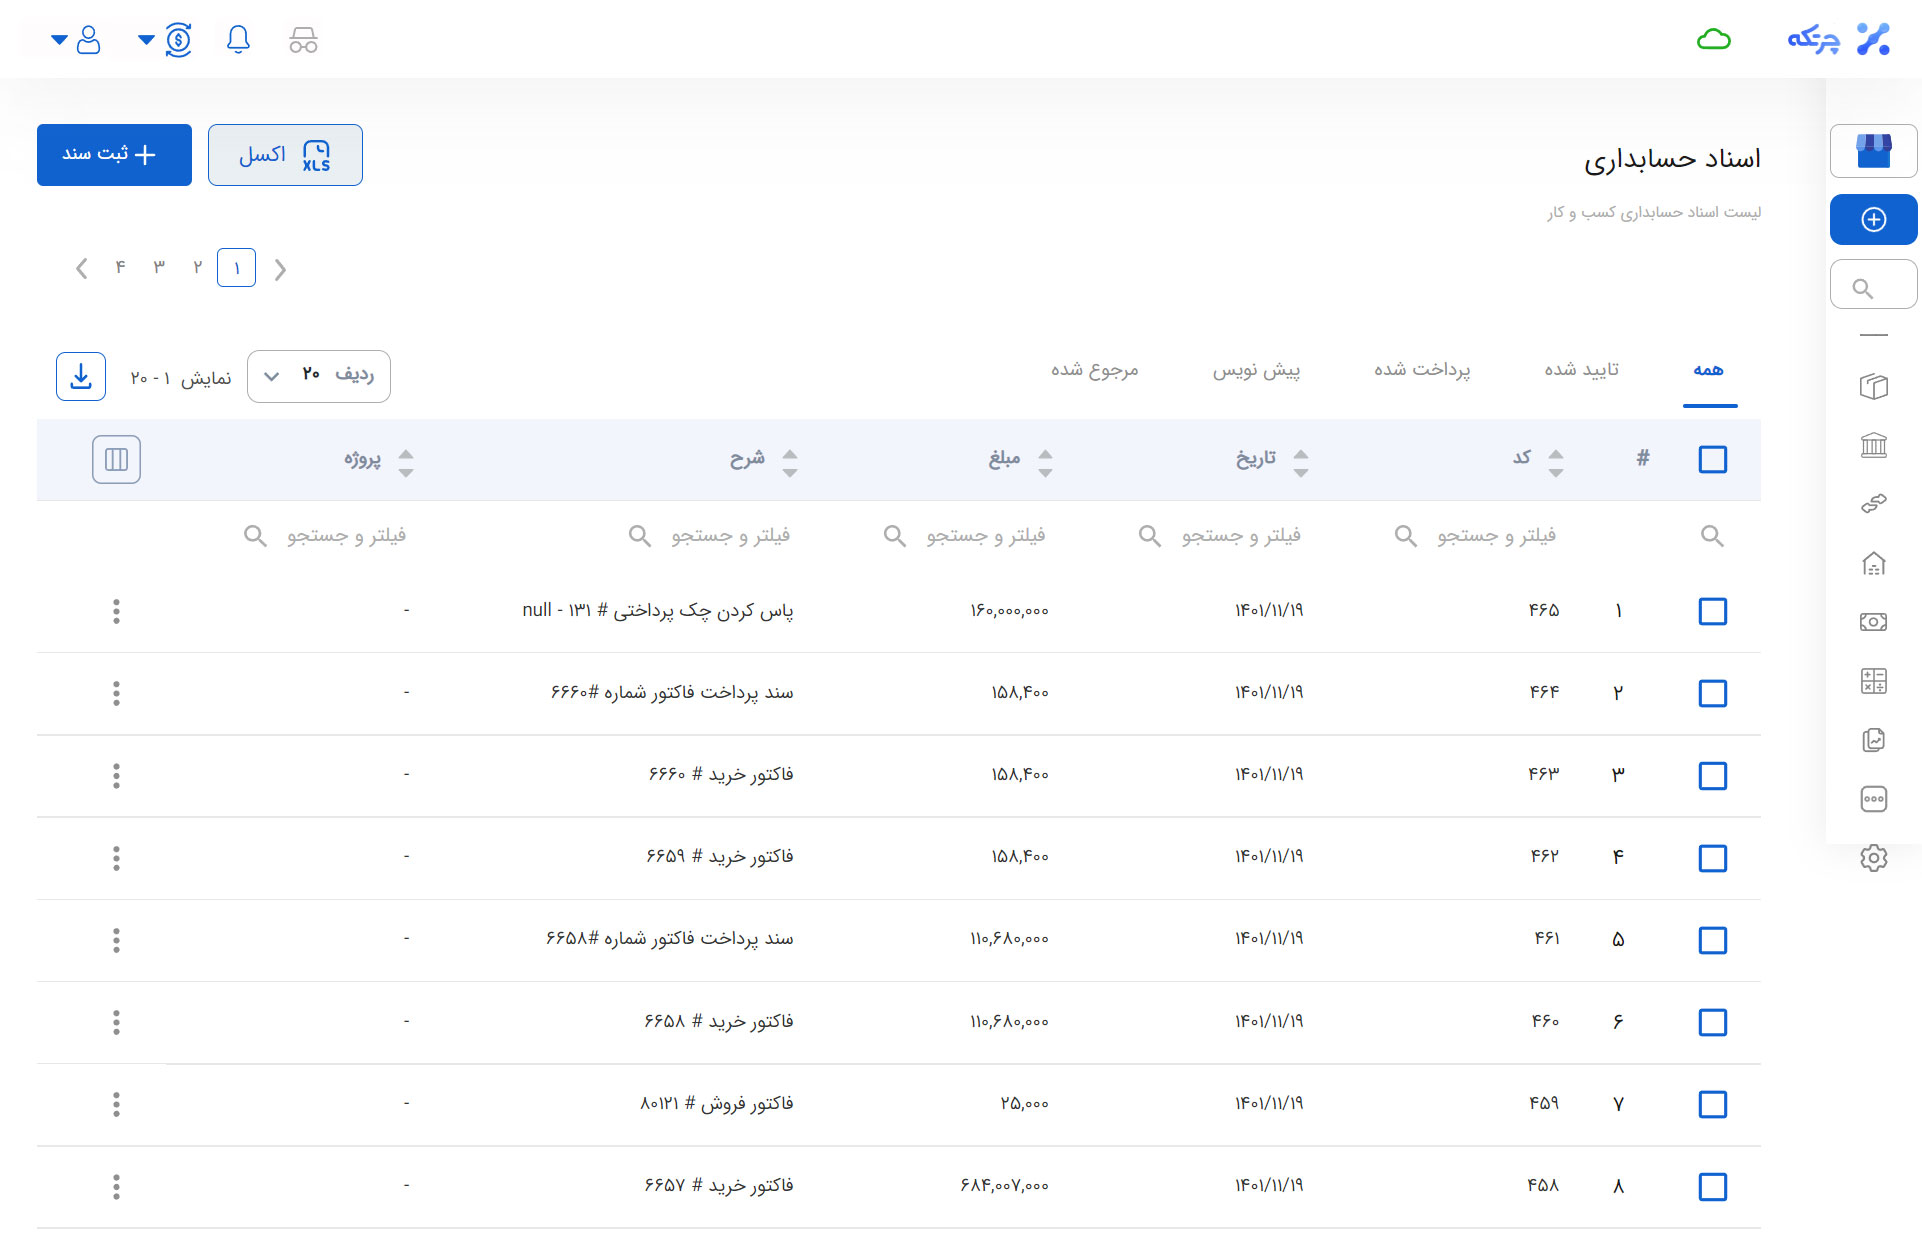Go to pagination page ۲
1922x1237 pixels.
(198, 267)
